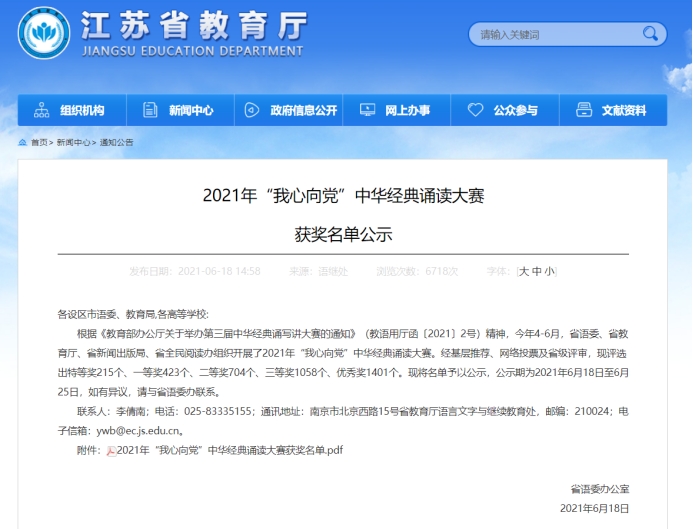Set font size to medium (中)
Viewport: 693px width, 530px height.
click(x=536, y=271)
